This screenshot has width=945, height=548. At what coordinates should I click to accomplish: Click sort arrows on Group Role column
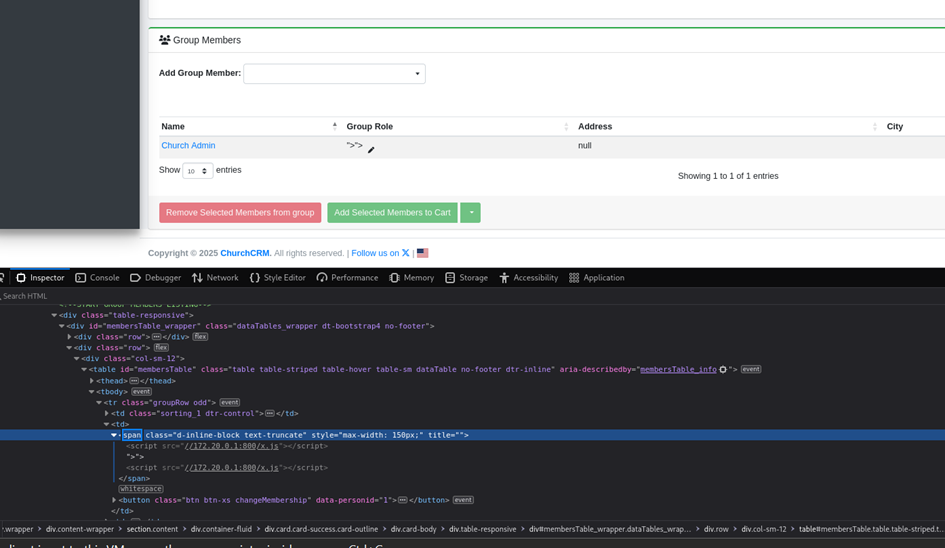[x=566, y=126]
